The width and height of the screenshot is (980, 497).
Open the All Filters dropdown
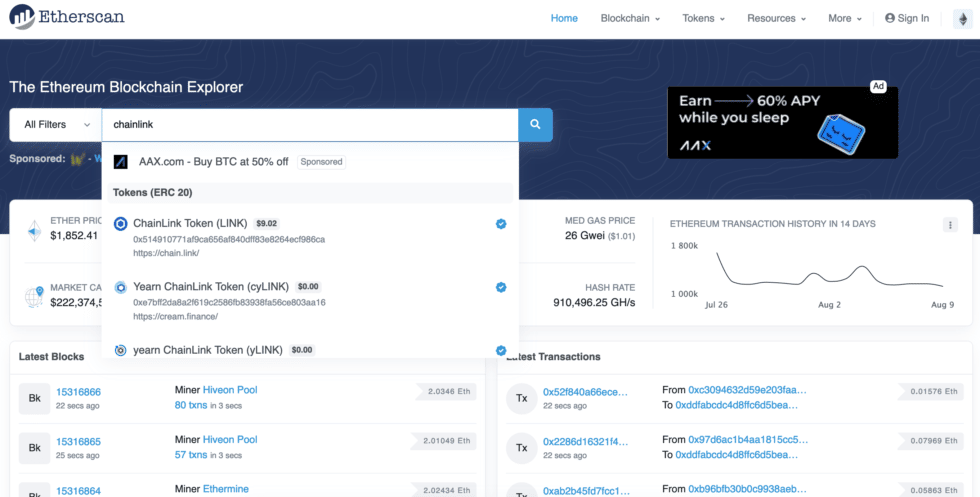[x=56, y=125]
